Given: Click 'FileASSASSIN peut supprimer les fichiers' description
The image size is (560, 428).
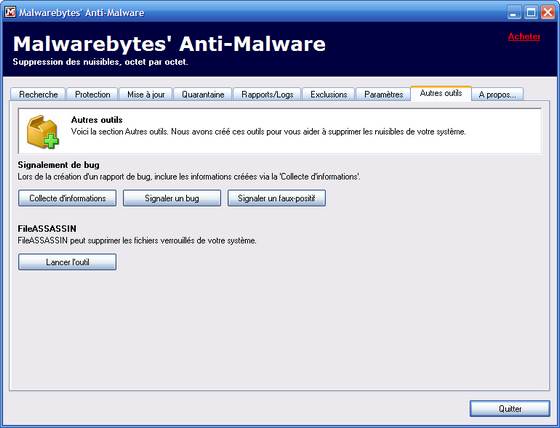Looking at the screenshot, I should tap(137, 241).
